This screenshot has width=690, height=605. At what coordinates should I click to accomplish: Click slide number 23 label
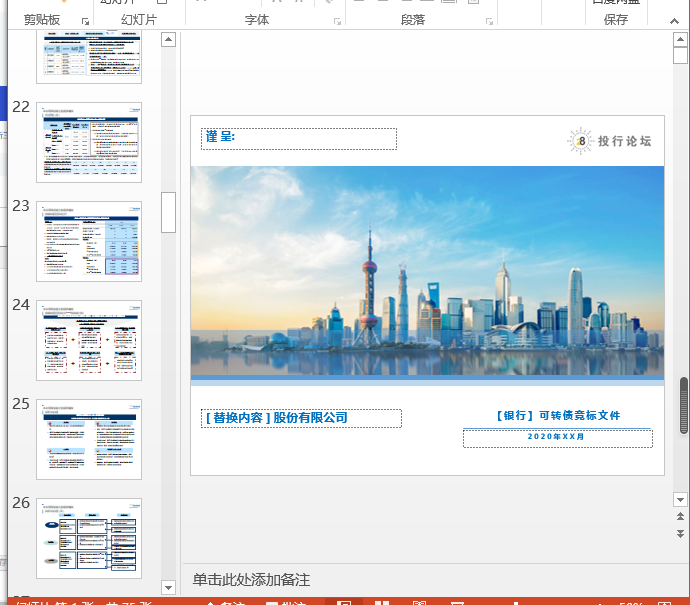(21, 206)
